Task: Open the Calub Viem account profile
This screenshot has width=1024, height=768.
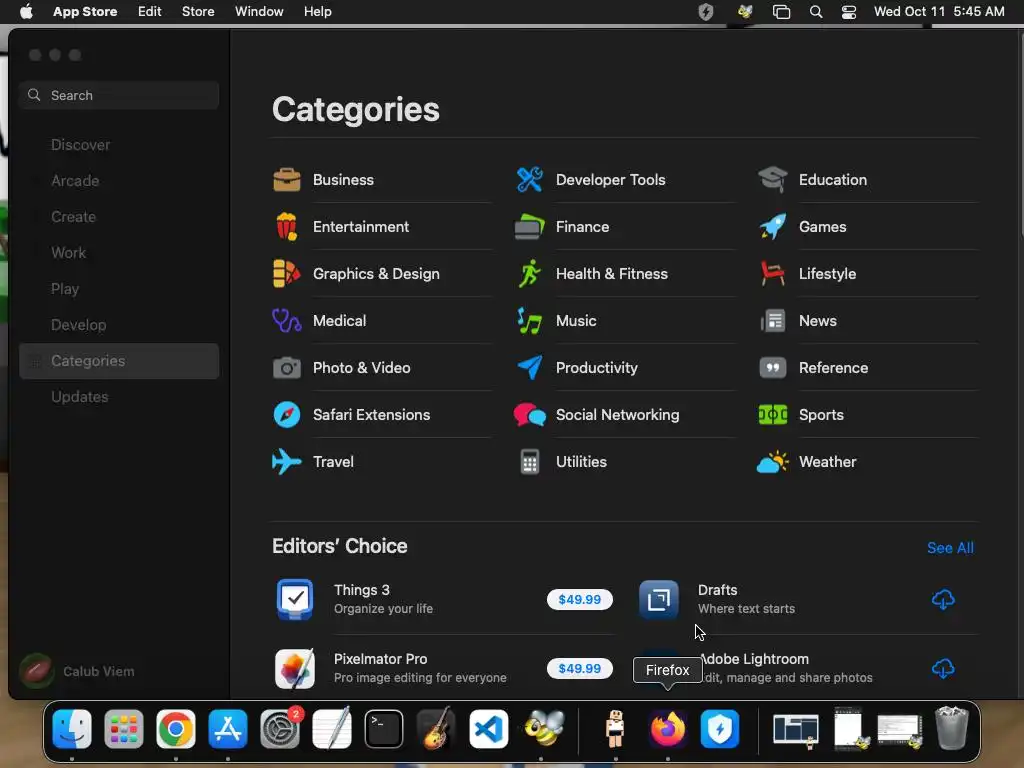Action: [x=77, y=671]
